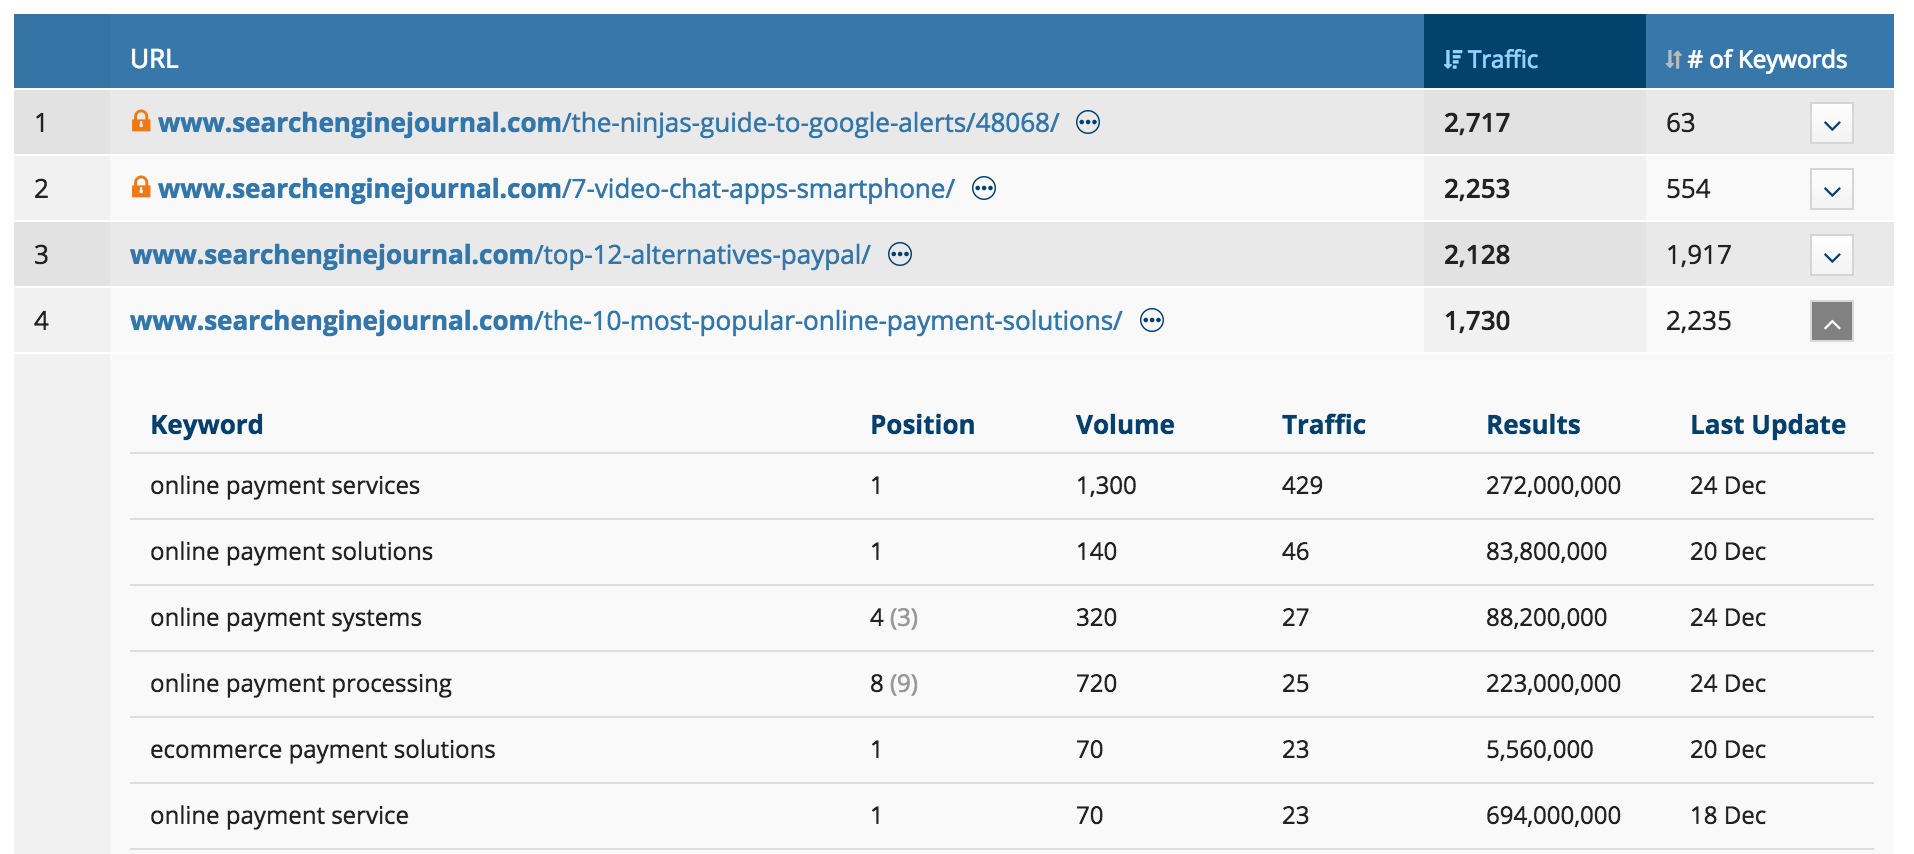
Task: Click the sort arrows icon on # of Keywords
Action: point(1673,60)
